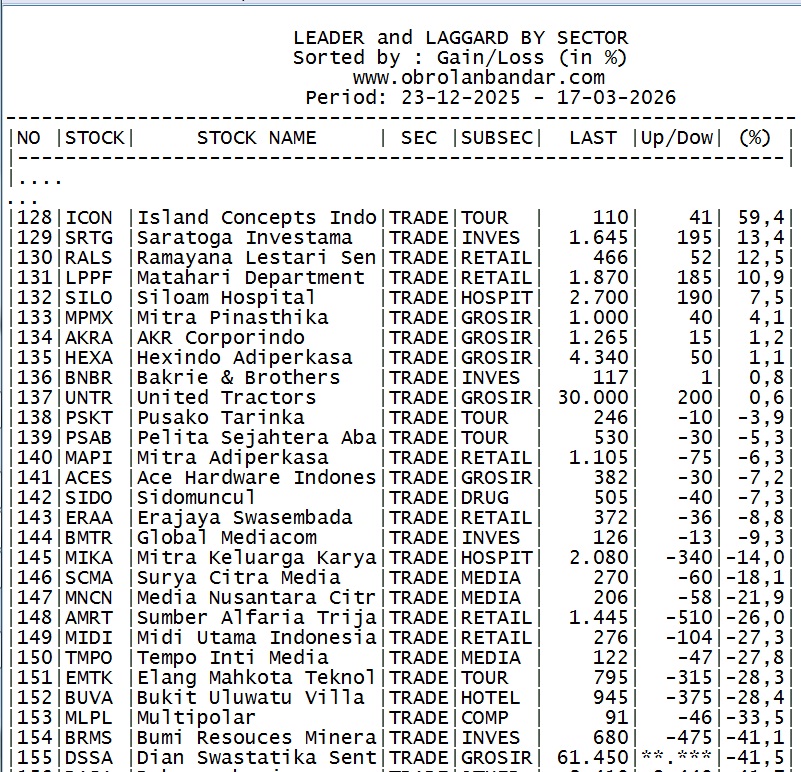Click the -41,5 percent value for DSSA
This screenshot has height=772, width=801.
tap(755, 757)
